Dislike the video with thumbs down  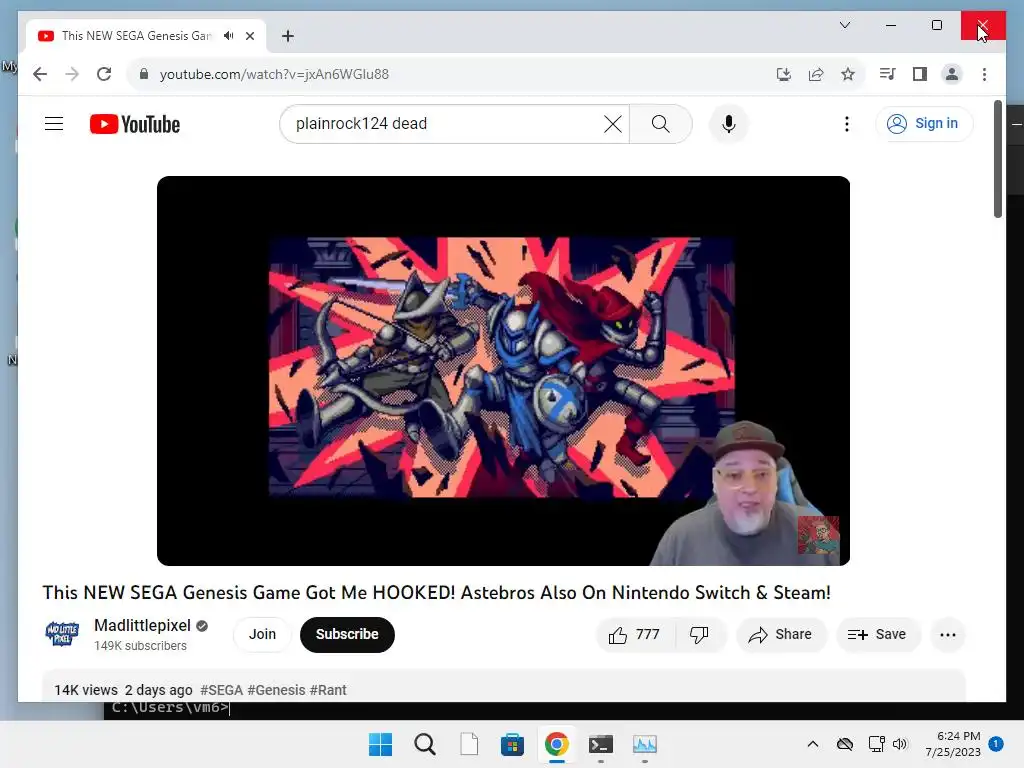click(x=699, y=634)
